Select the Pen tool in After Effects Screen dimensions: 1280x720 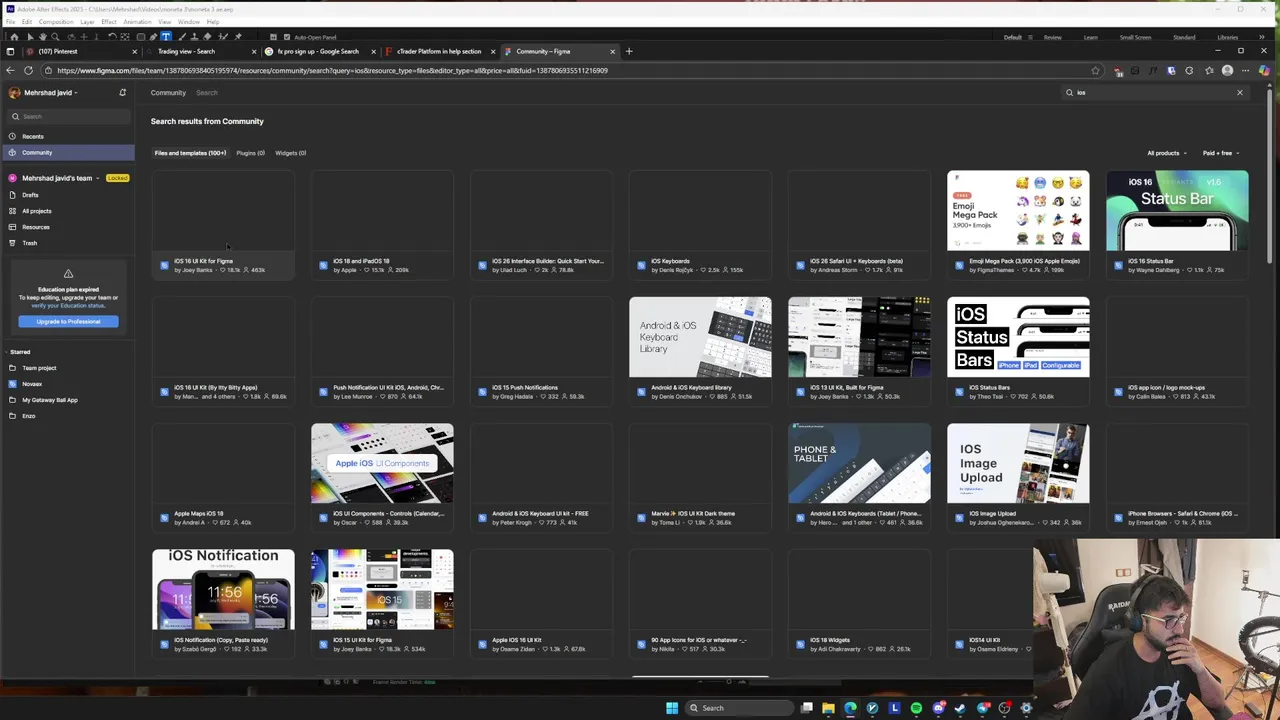[153, 37]
